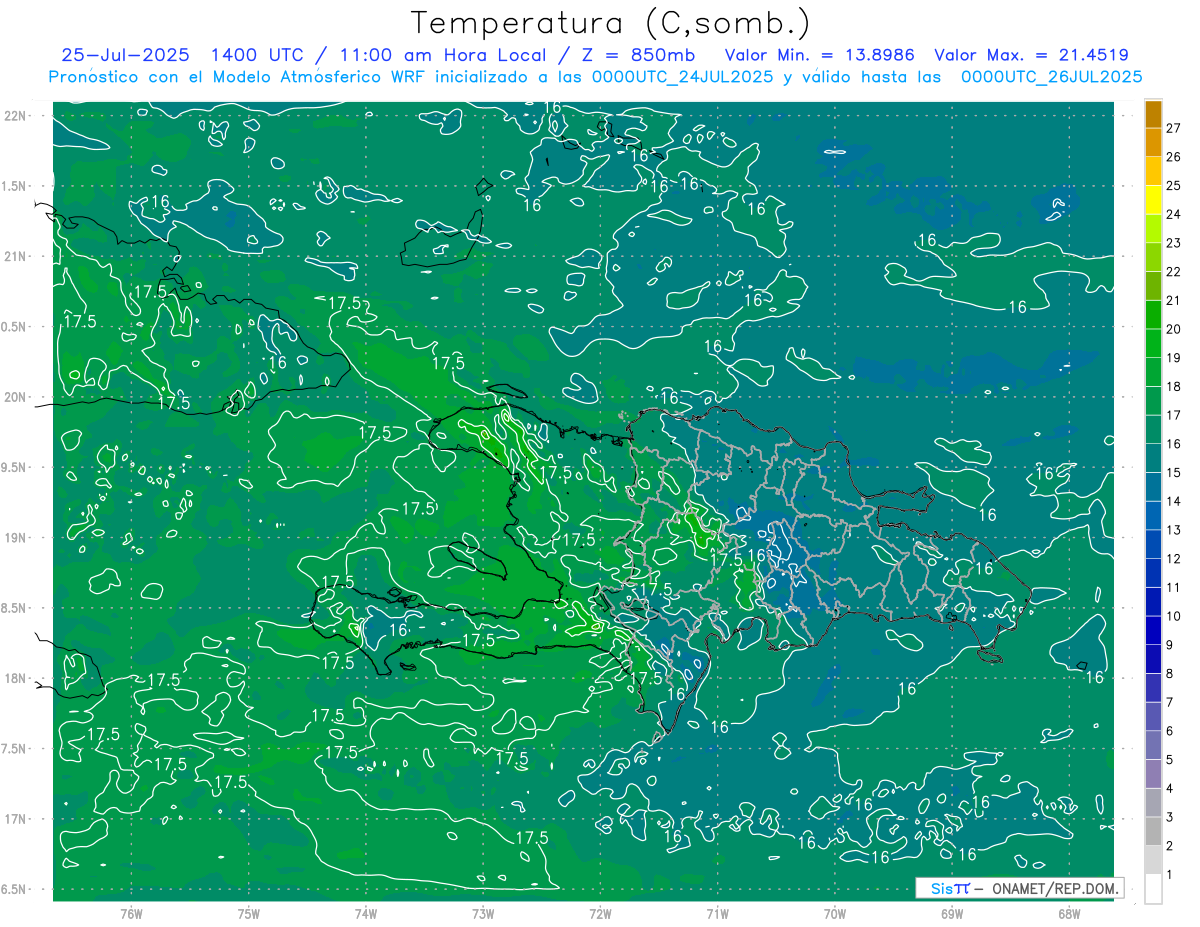Click the '0.5N' latitude label
Viewport: 1200px width, 927px height.
point(14,327)
